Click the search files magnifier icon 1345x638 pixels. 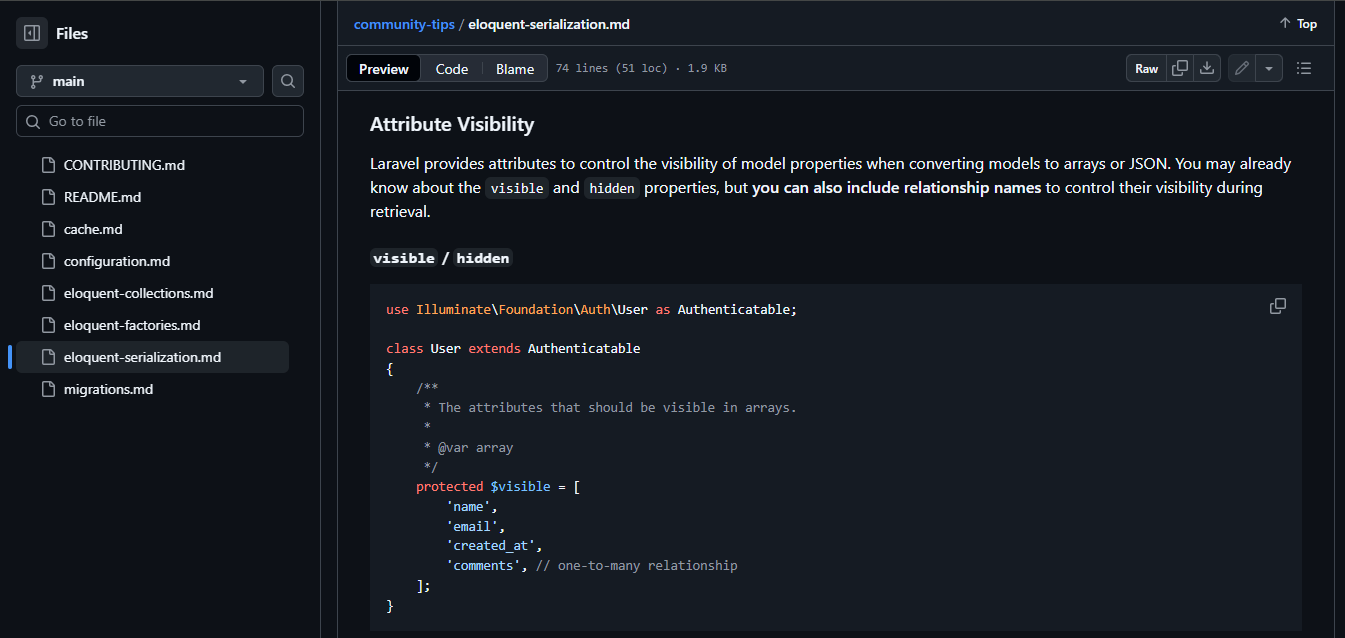pos(288,81)
